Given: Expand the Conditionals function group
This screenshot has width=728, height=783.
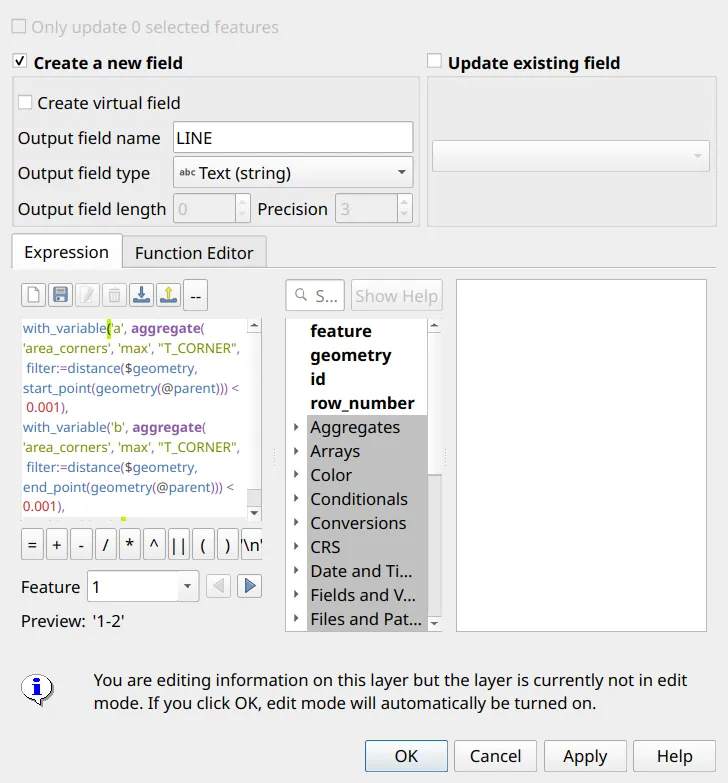Looking at the screenshot, I should point(296,499).
